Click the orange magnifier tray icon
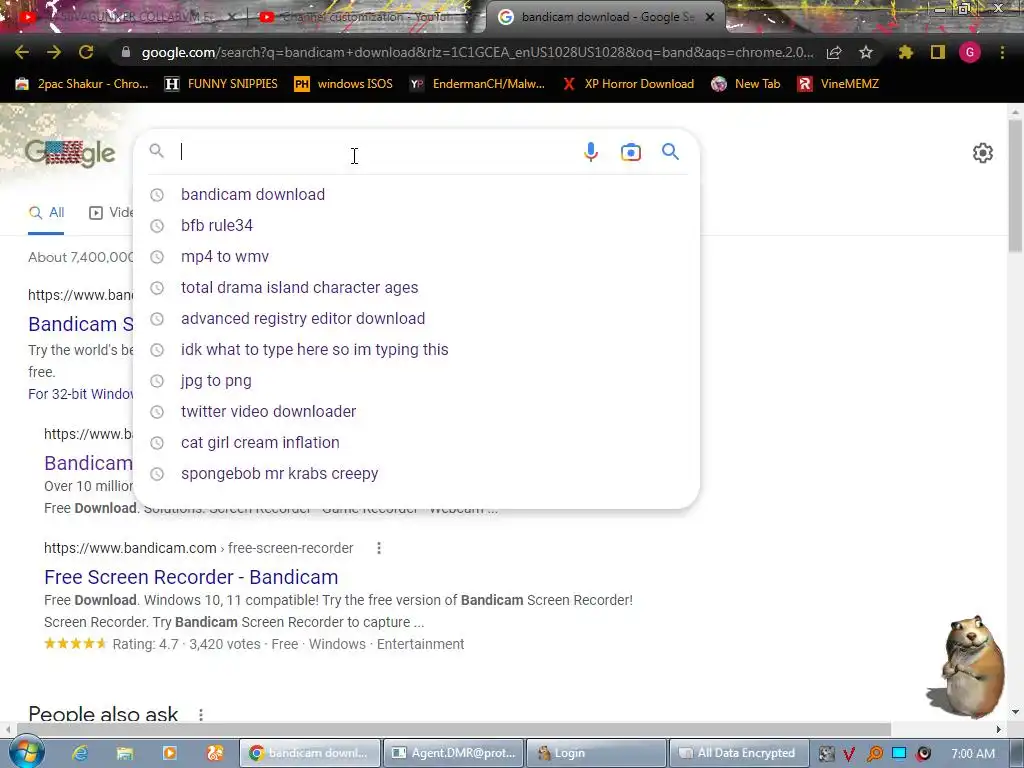Image resolution: width=1024 pixels, height=768 pixels. 874,754
